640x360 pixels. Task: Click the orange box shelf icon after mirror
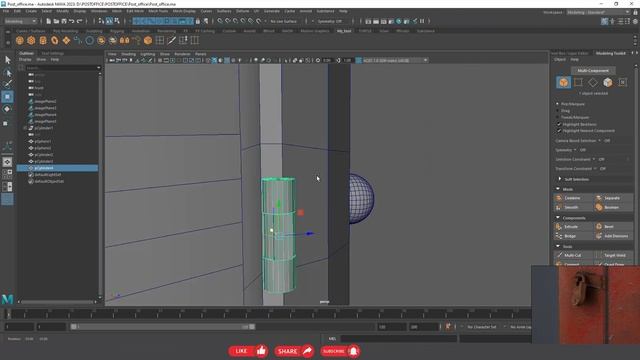point(148,40)
